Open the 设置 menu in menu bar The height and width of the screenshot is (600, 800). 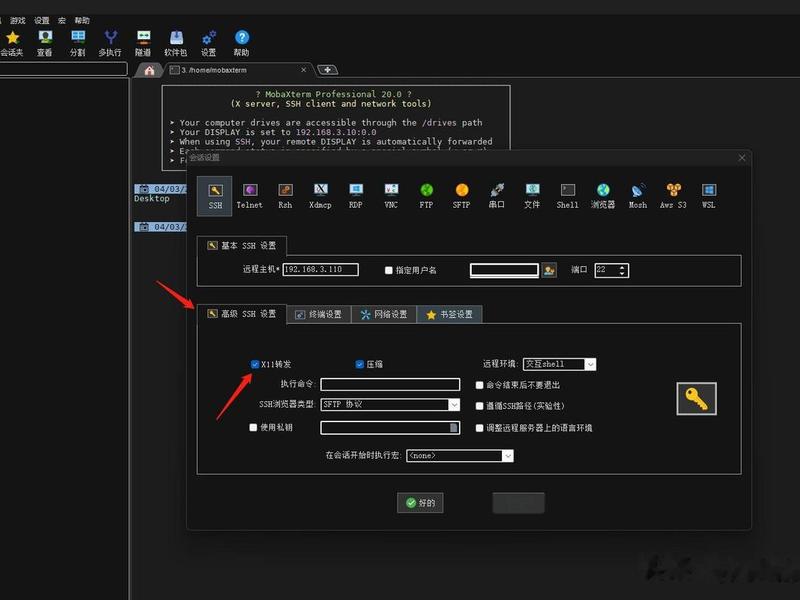[x=42, y=20]
